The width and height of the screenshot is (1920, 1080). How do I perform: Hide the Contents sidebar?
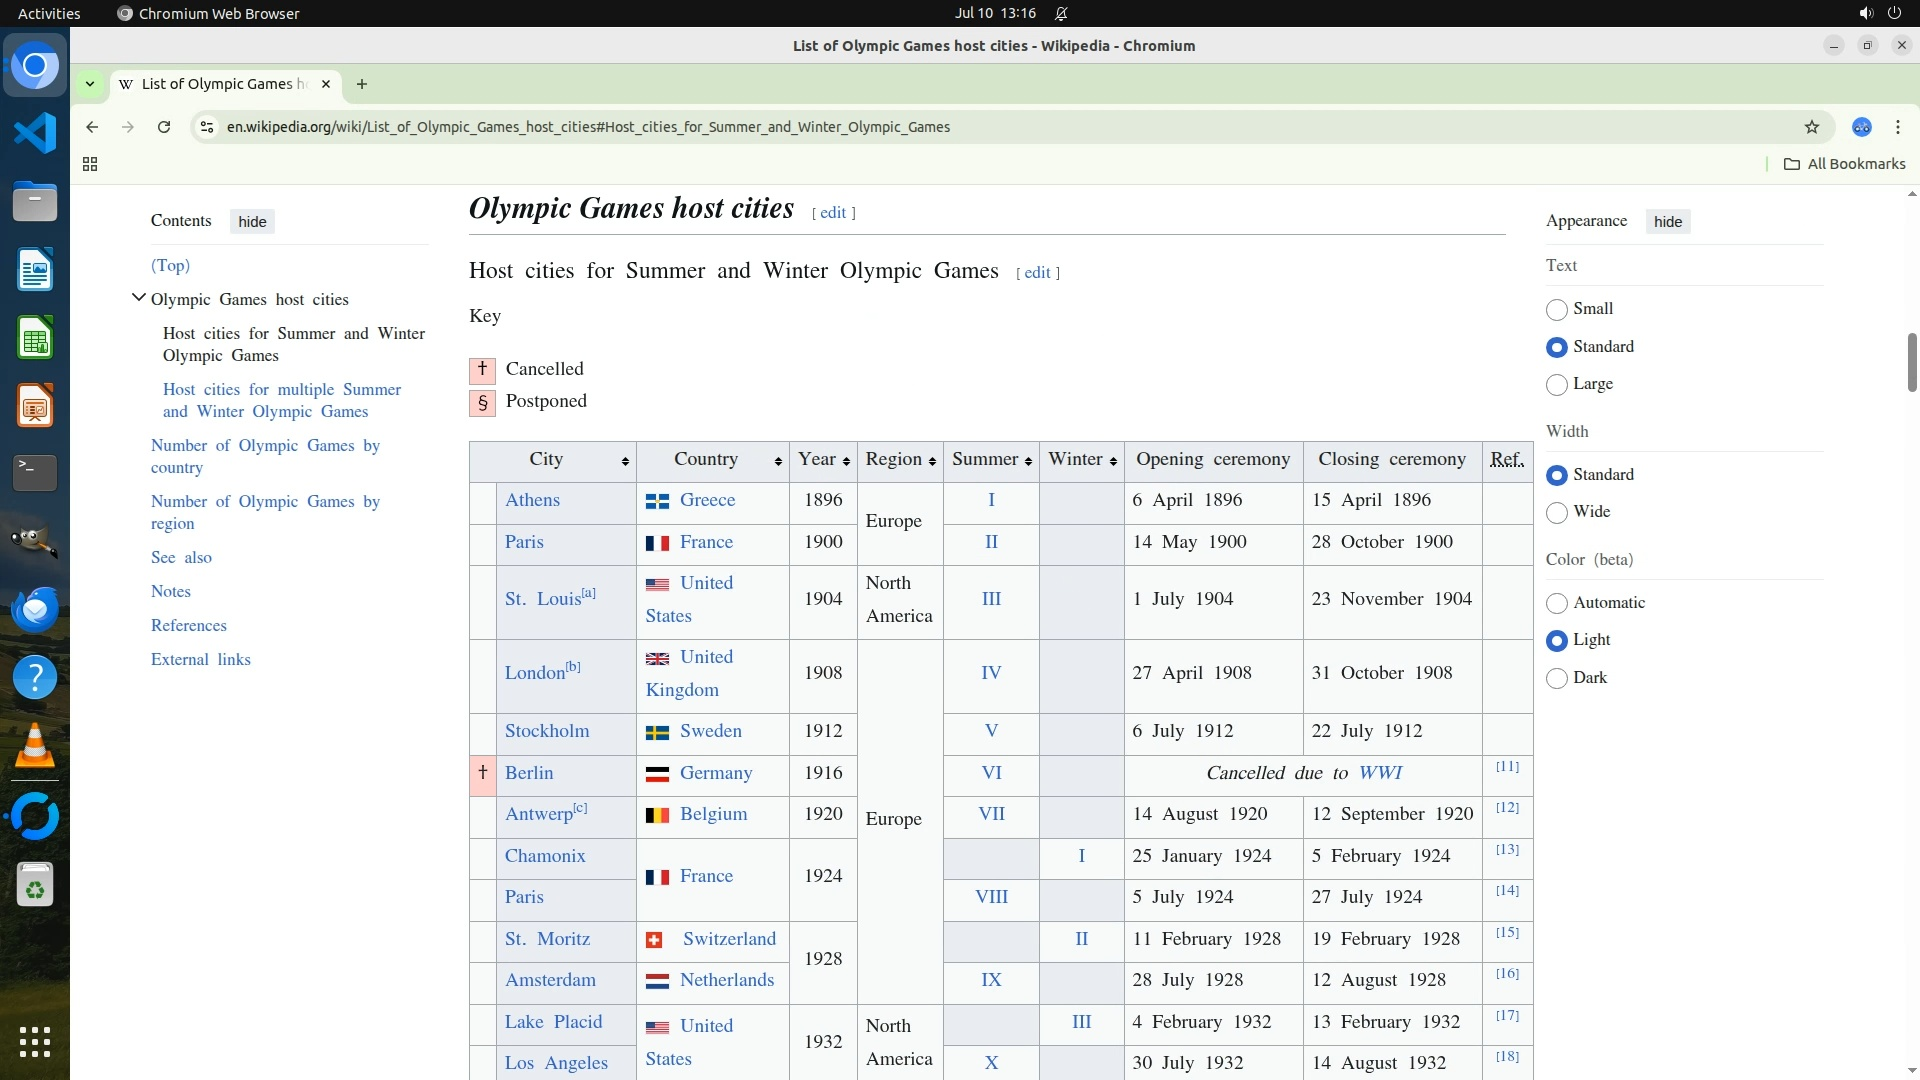(252, 222)
